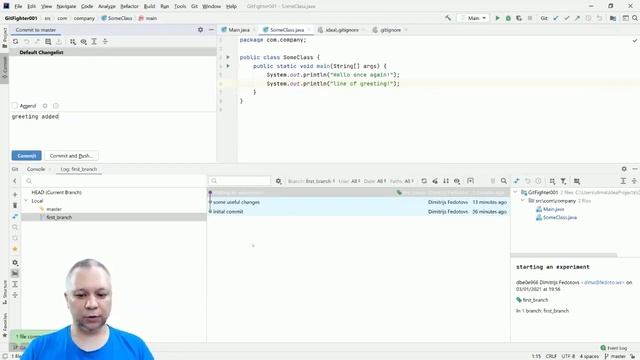Click the run gutter arrow next to main method
The width and height of the screenshot is (640, 360).
click(228, 66)
